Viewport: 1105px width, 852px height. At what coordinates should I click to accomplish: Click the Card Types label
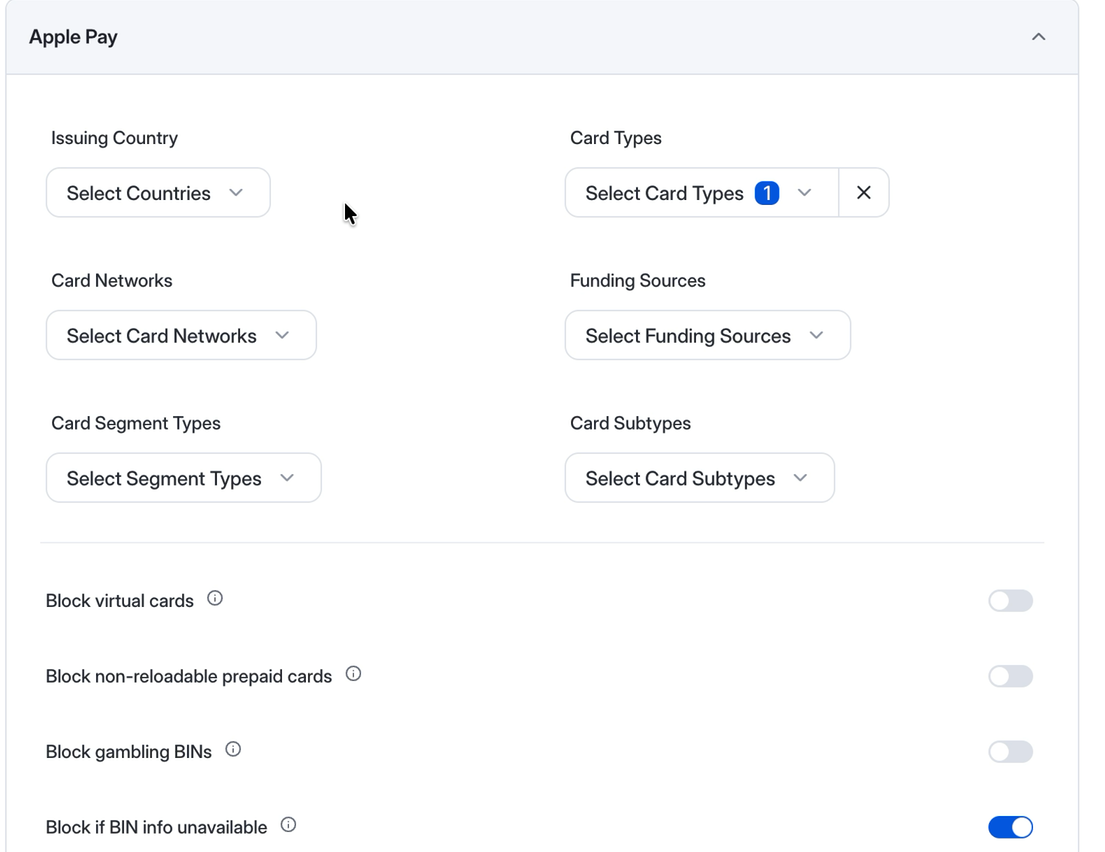point(616,138)
